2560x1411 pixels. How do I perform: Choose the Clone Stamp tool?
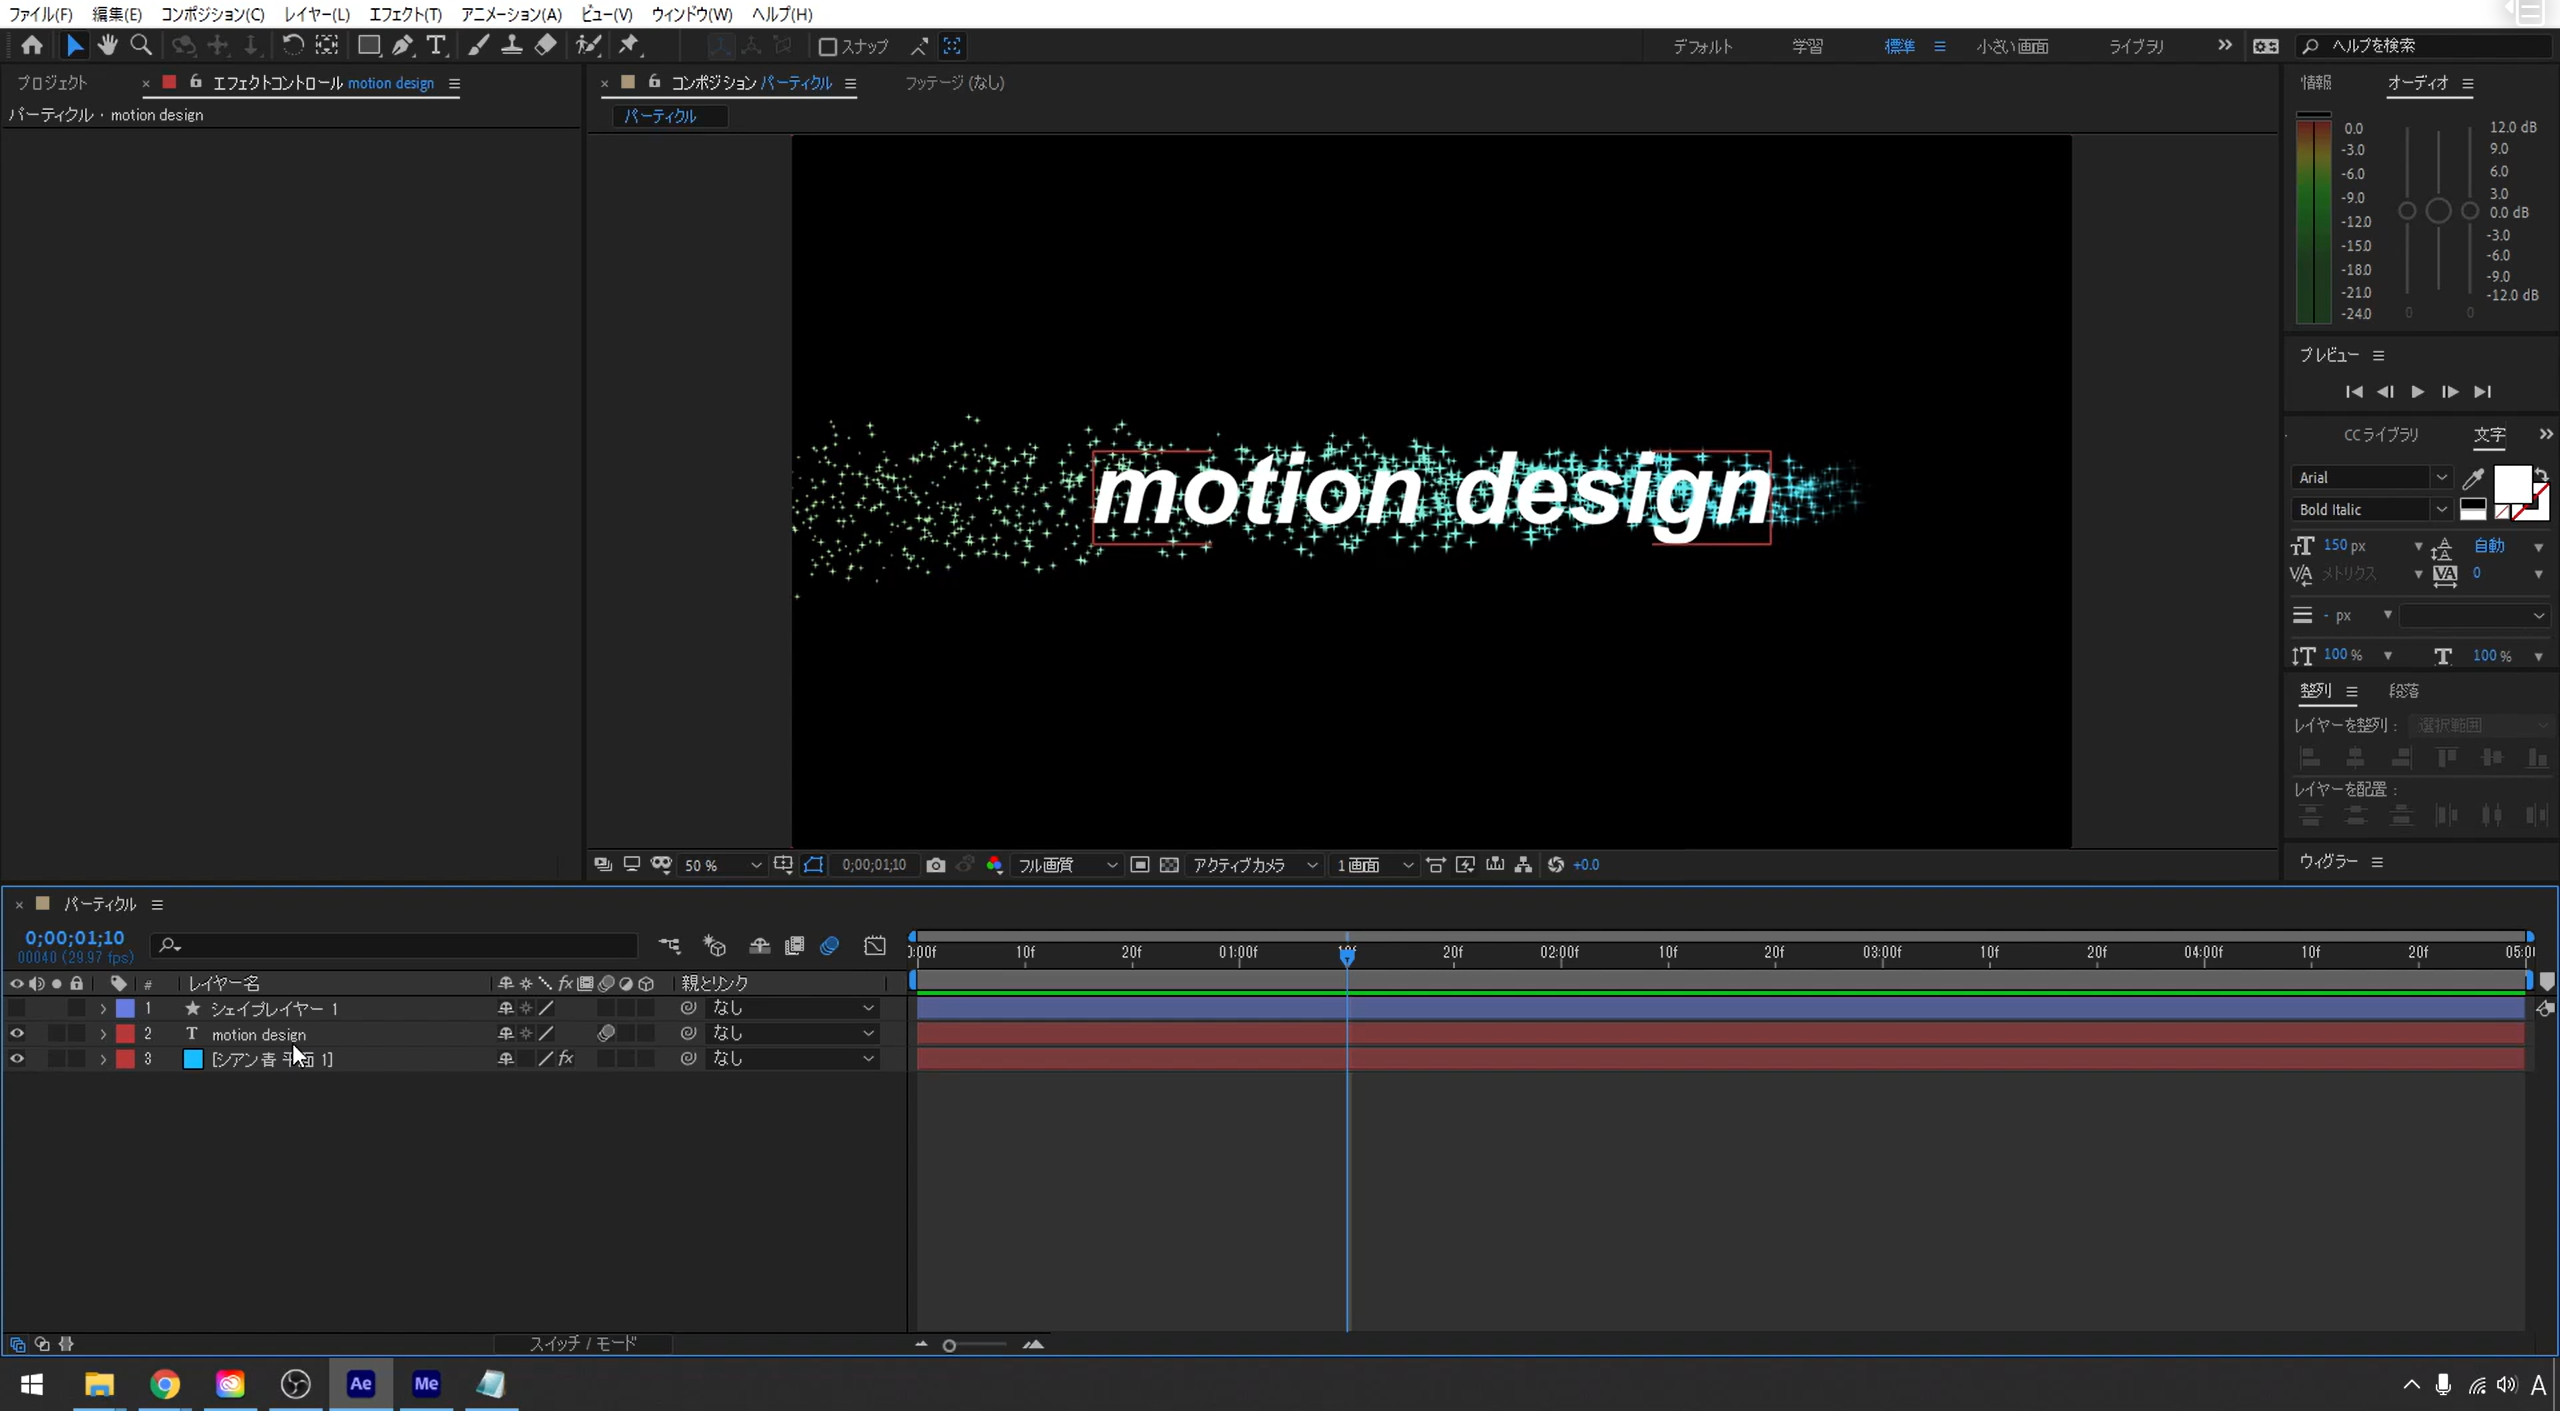coord(511,45)
